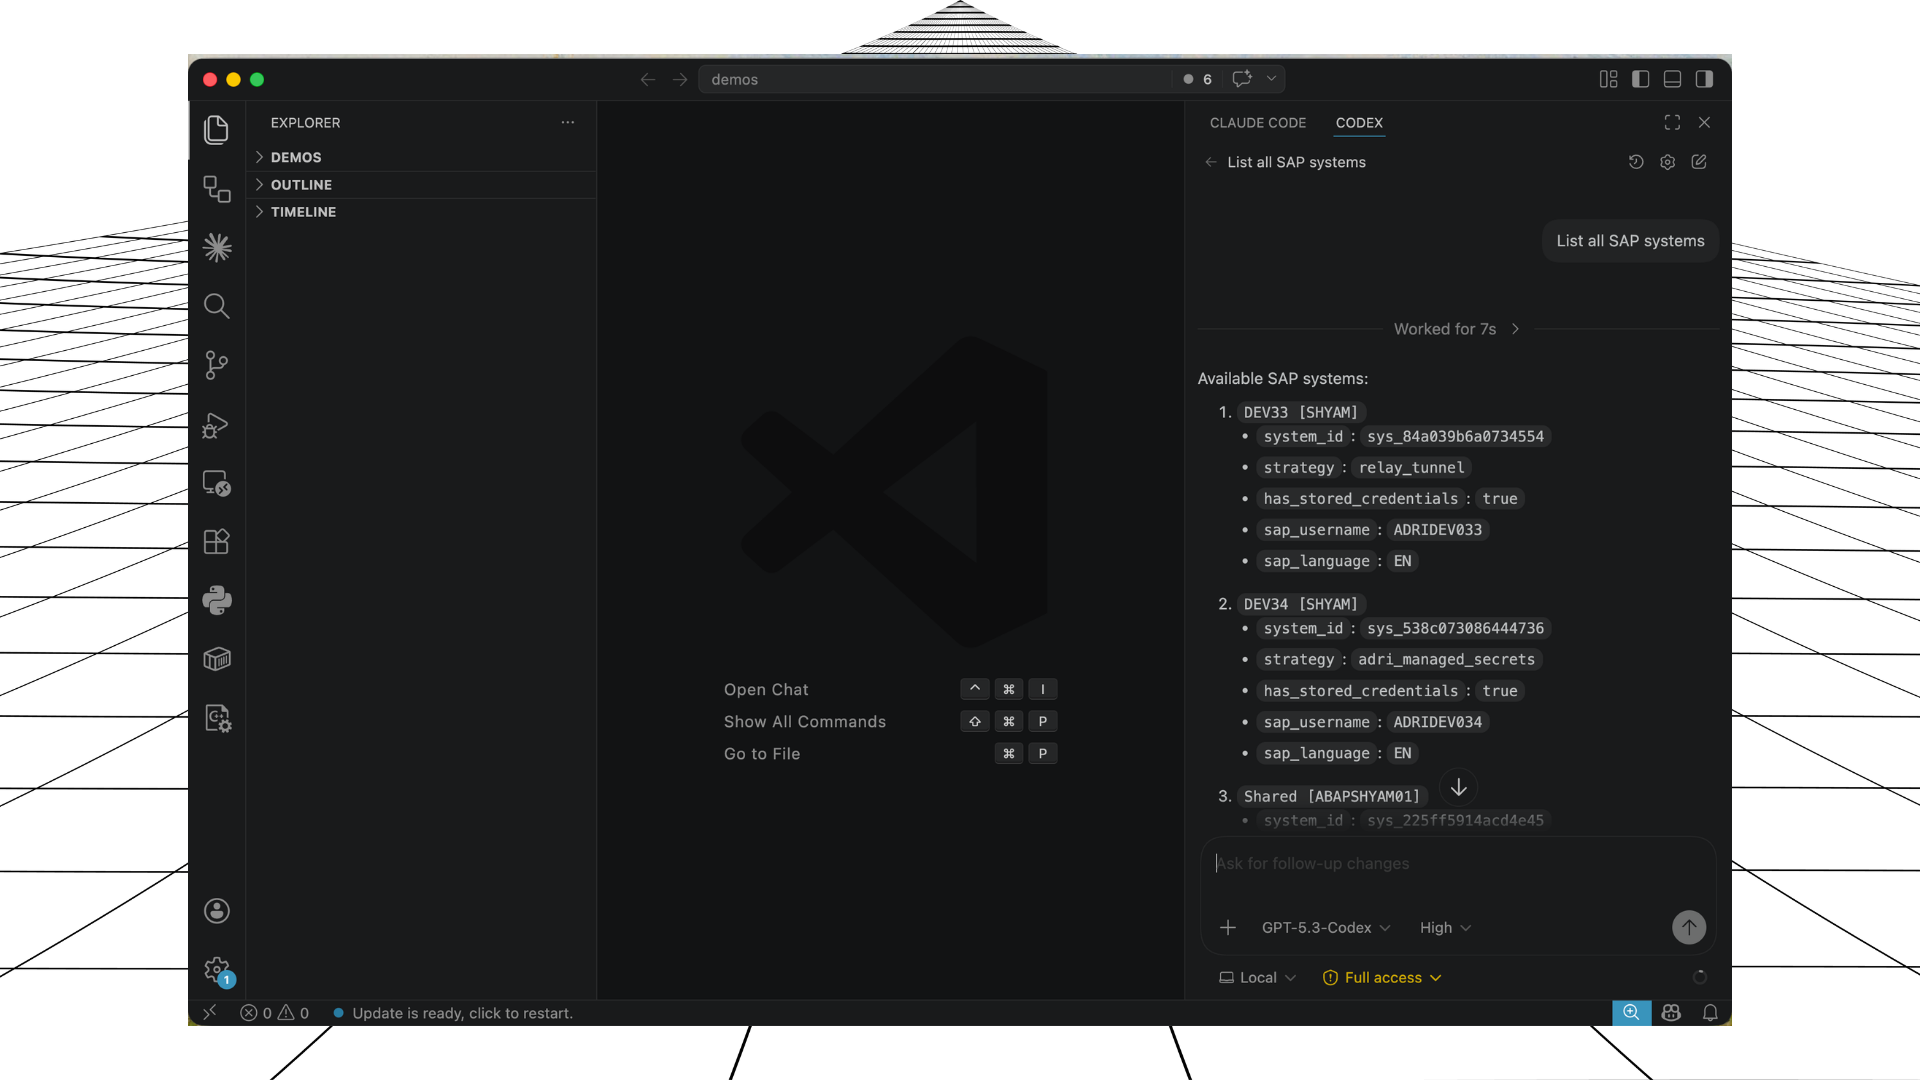The height and width of the screenshot is (1080, 1920).
Task: Open the Search view
Action: (216, 306)
